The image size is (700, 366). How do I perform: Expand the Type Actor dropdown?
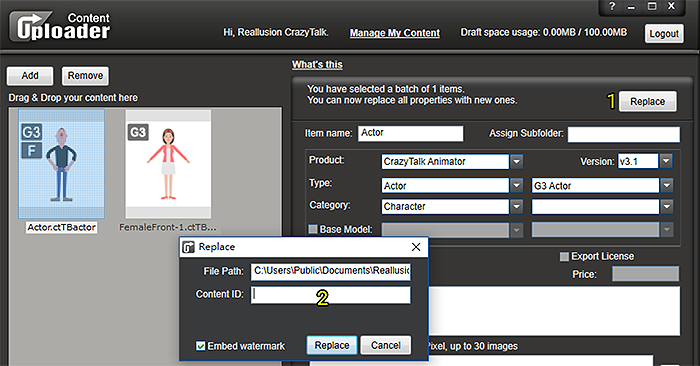517,185
